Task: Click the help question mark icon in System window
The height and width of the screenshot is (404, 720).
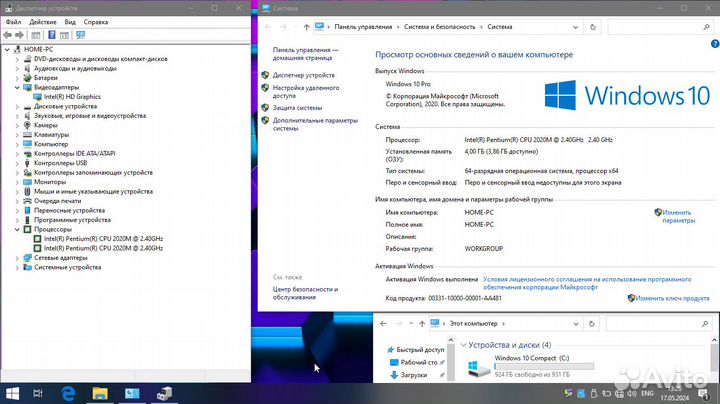Action: tap(715, 44)
